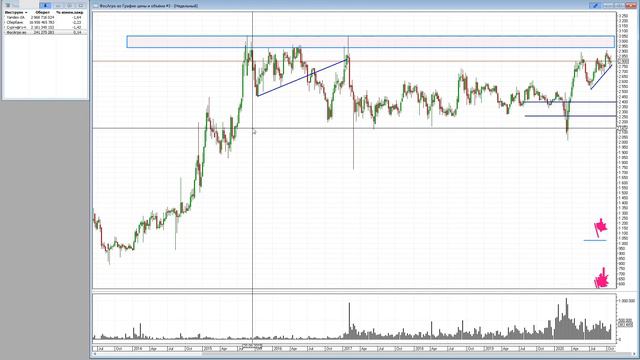
Task: Select the Сургнфгз row in the instrument table
Action: 45,27
